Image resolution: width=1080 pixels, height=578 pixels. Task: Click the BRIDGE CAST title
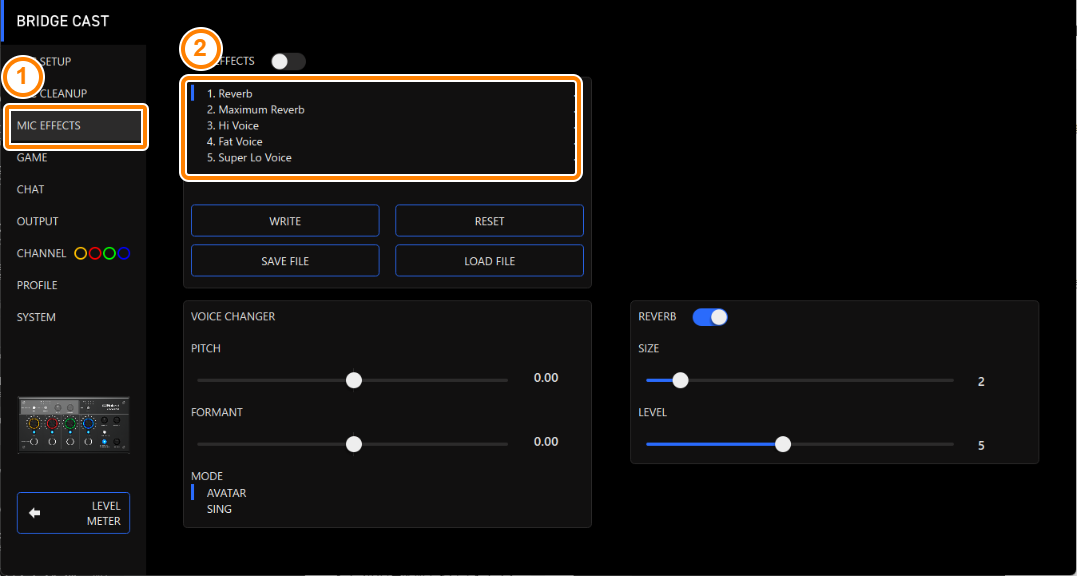pos(63,21)
